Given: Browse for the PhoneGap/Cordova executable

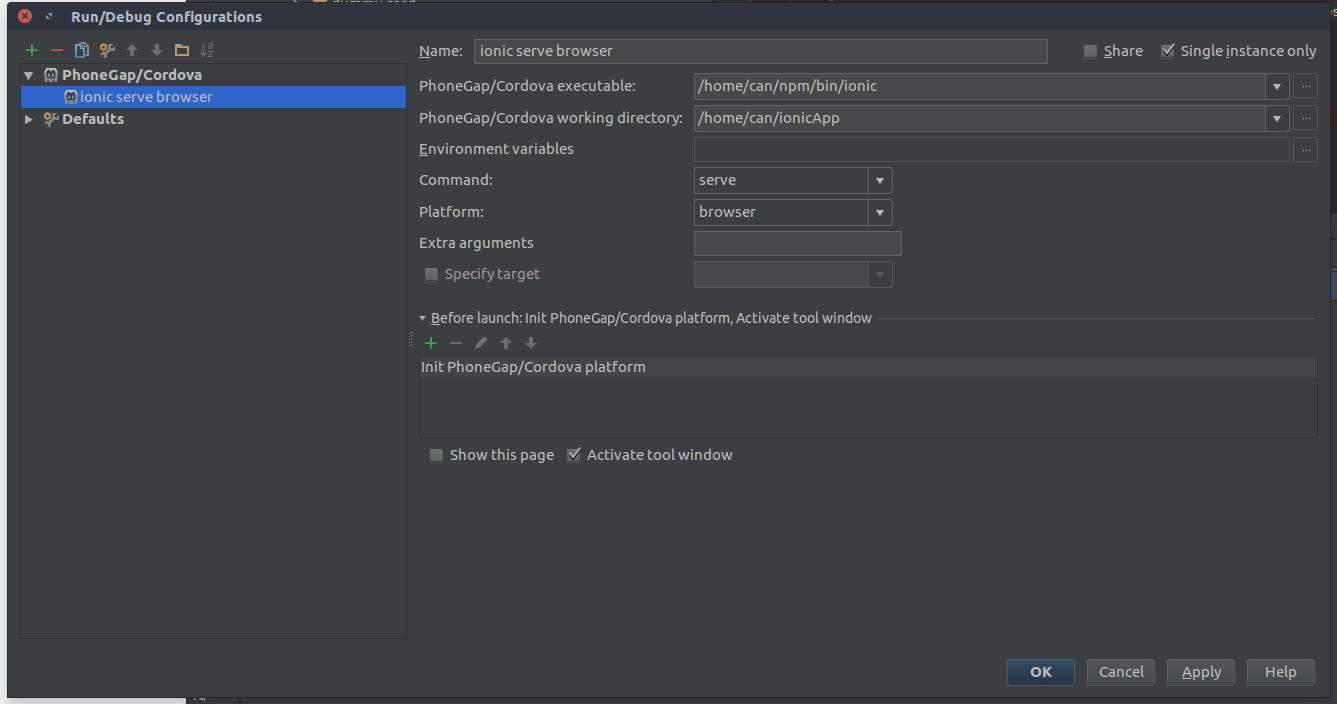Looking at the screenshot, I should tap(1306, 86).
